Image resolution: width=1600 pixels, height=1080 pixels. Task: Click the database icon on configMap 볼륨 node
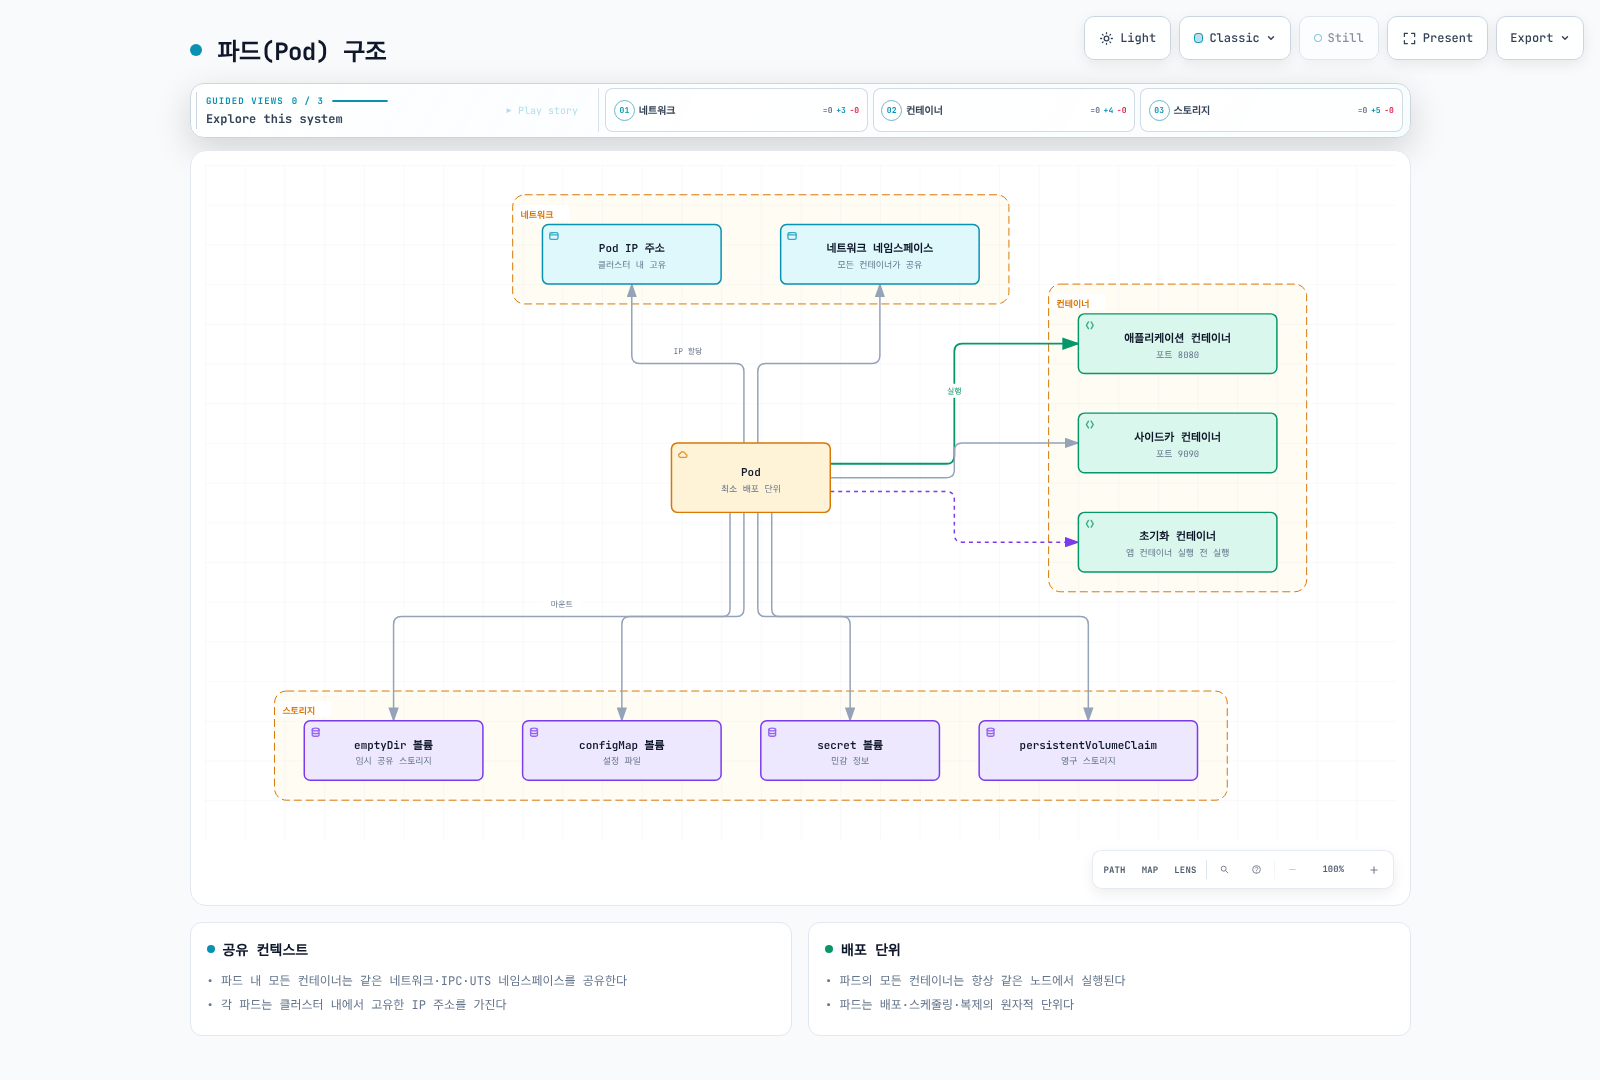pos(534,732)
